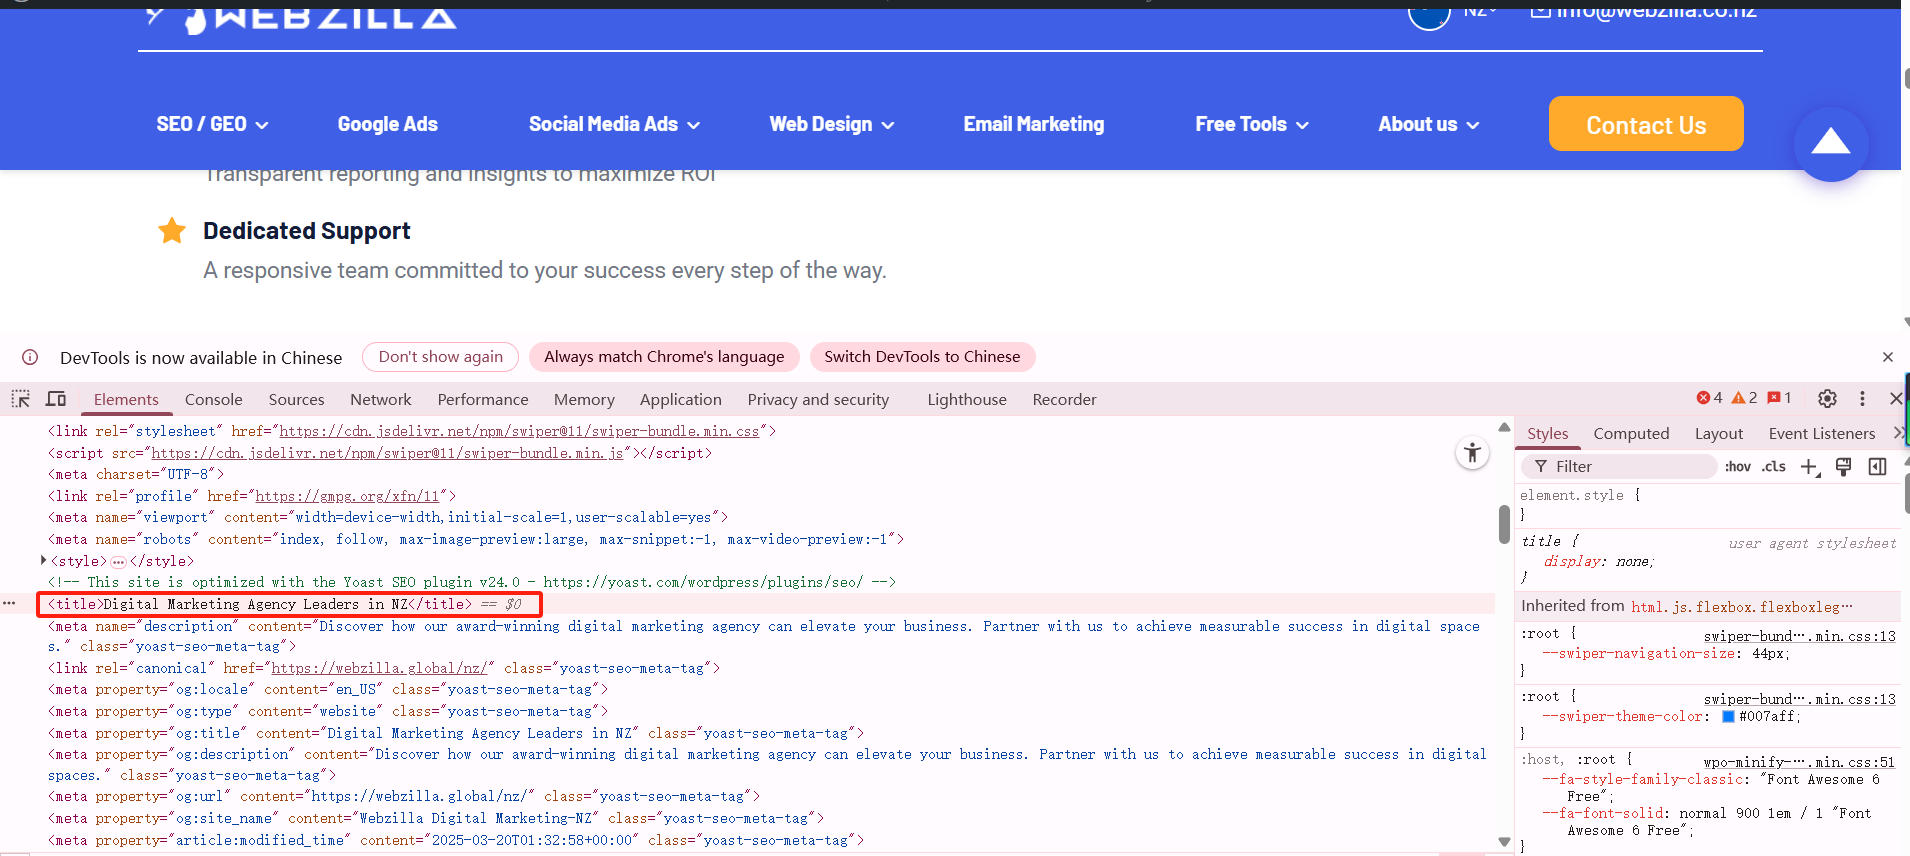Open the swiper-bundle.min.css stylesheet href link

point(519,431)
